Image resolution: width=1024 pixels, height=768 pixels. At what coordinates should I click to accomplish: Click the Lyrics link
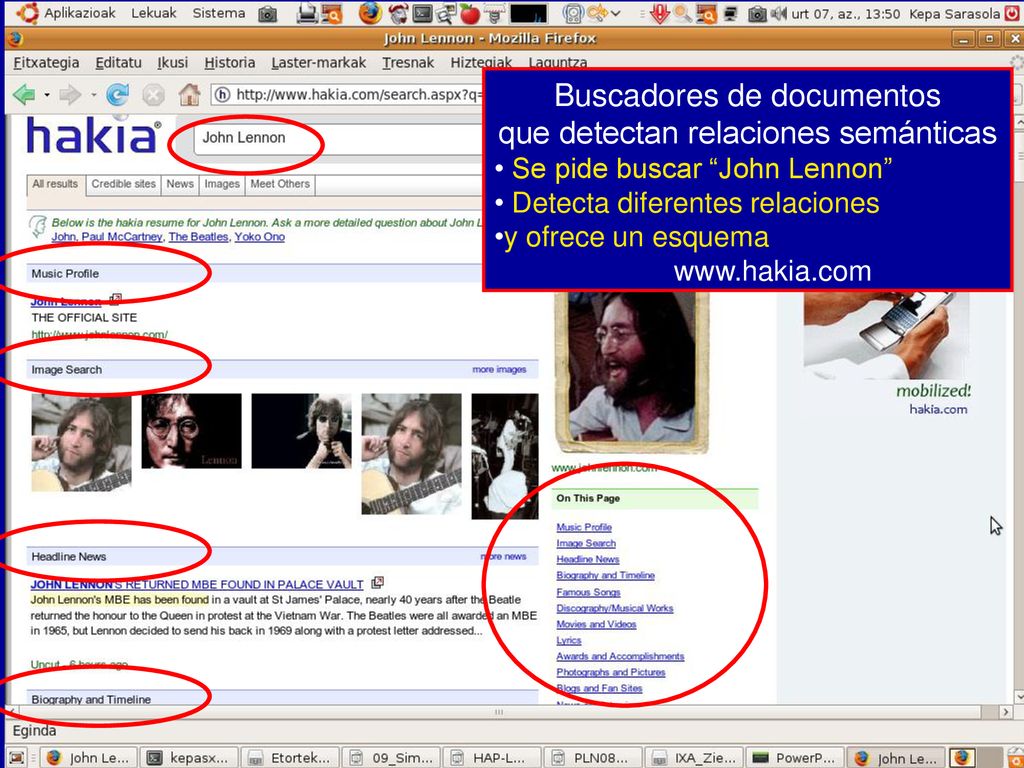coord(569,641)
